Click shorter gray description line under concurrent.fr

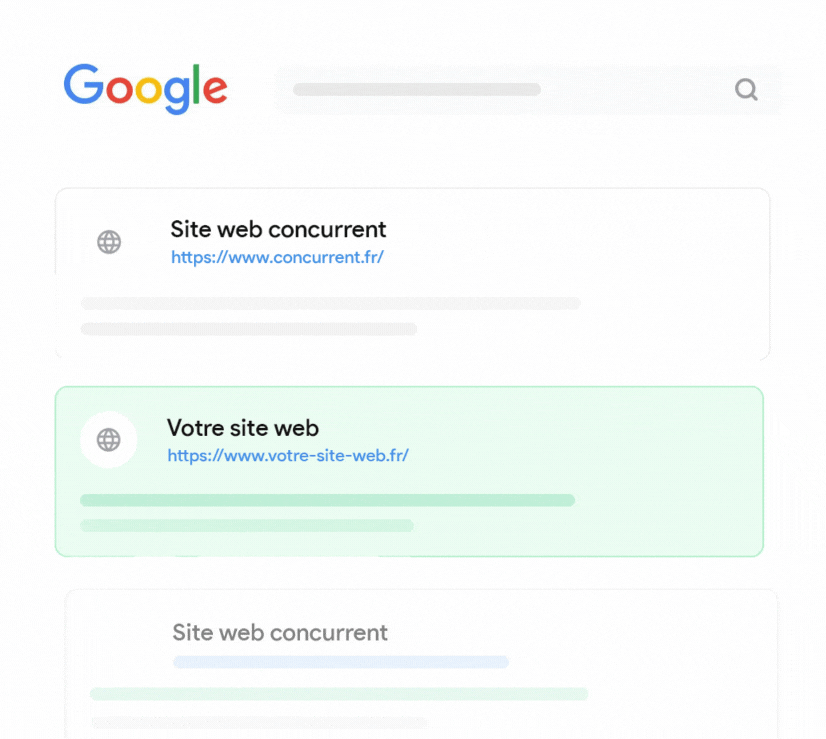coord(248,329)
